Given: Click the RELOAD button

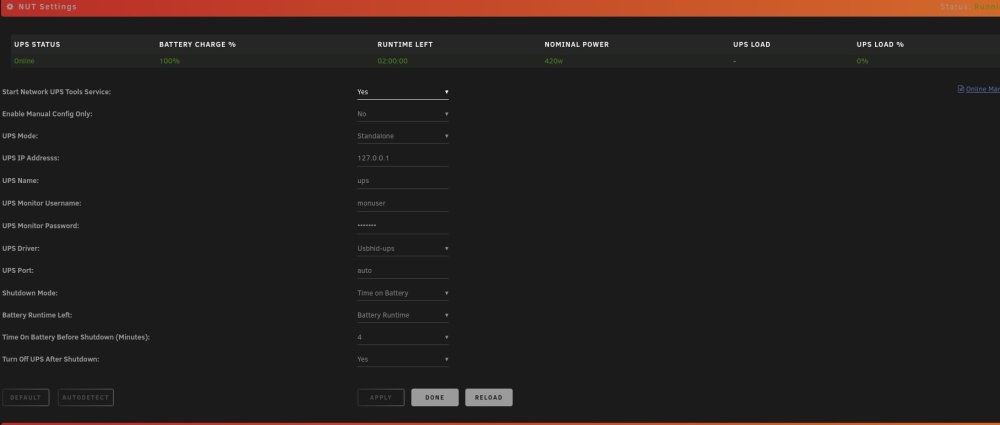Looking at the screenshot, I should click(x=489, y=398).
